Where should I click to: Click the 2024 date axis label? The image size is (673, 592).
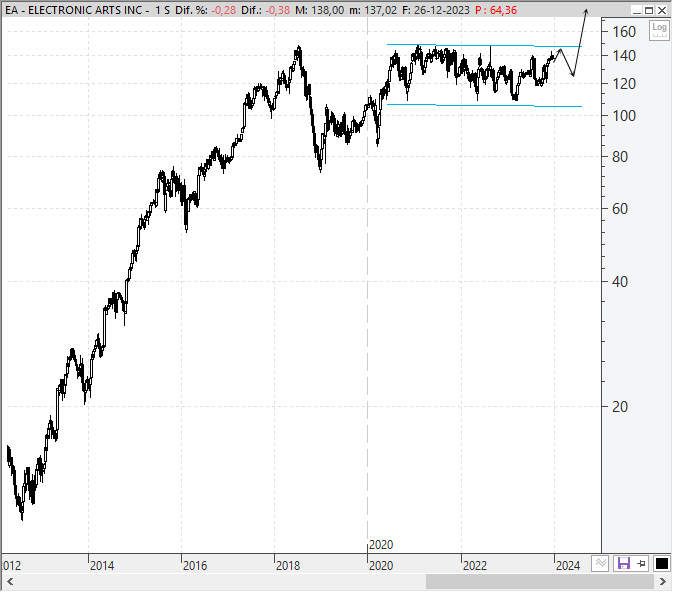(x=568, y=566)
